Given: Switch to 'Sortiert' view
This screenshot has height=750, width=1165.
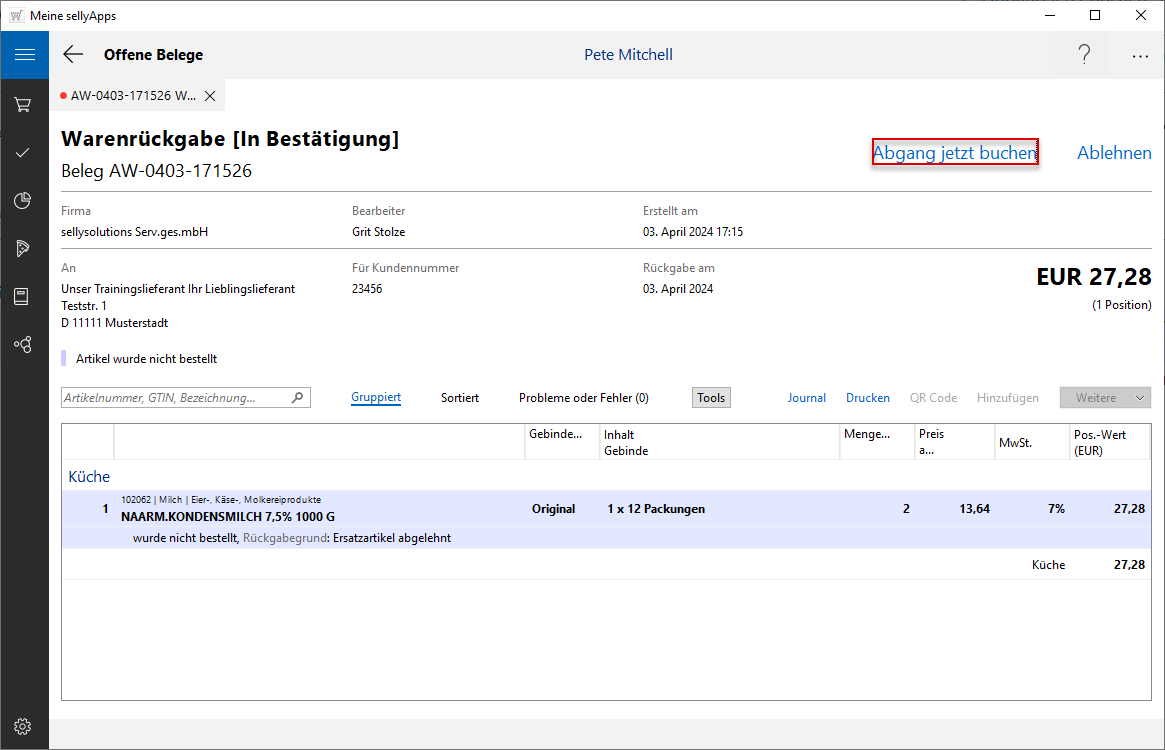Looking at the screenshot, I should click(x=460, y=398).
